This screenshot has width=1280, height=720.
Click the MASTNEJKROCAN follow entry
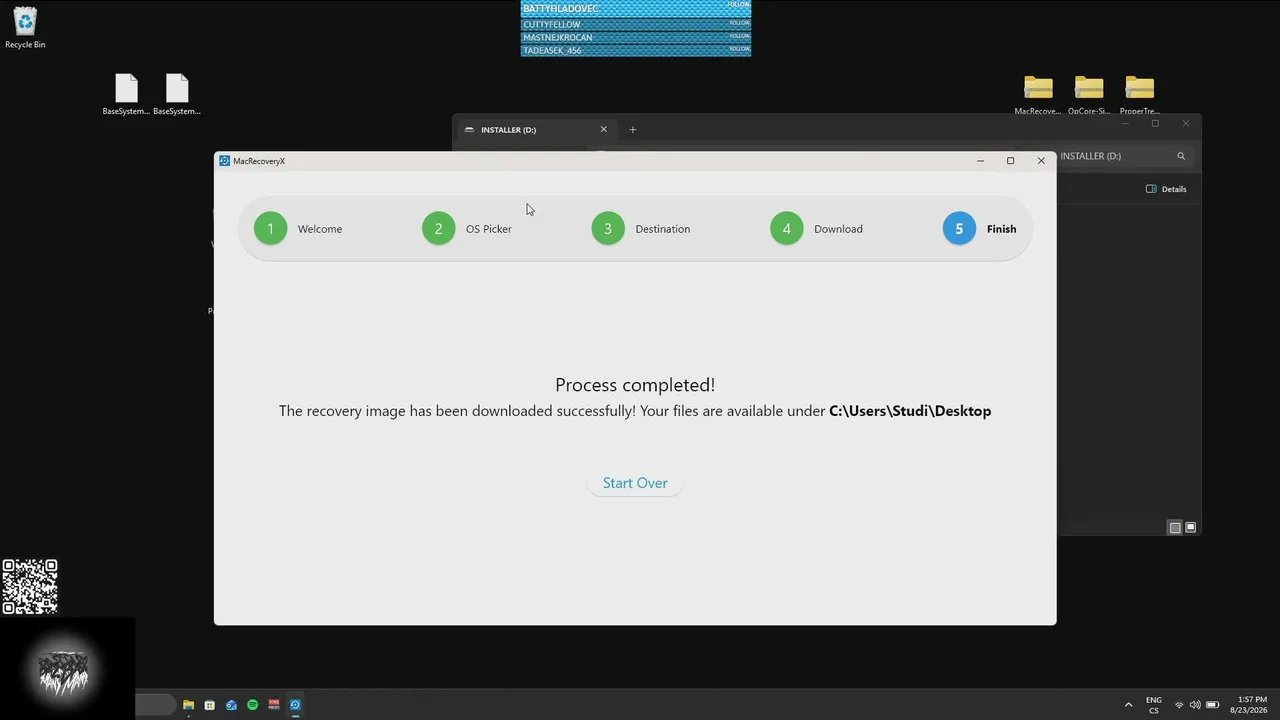tap(636, 37)
